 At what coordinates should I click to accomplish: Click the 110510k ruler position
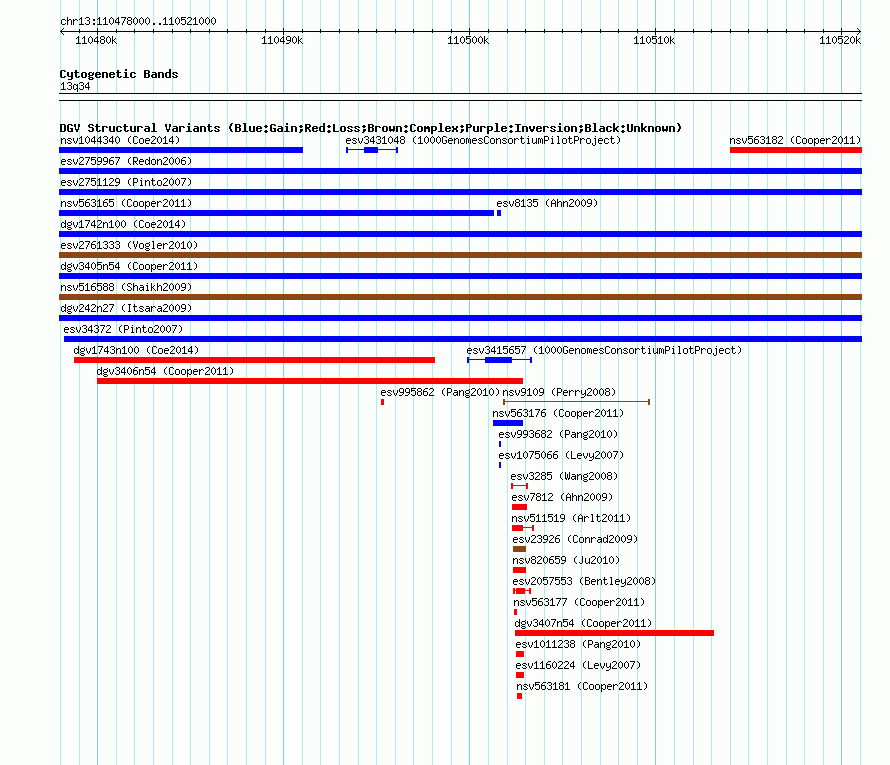click(654, 40)
